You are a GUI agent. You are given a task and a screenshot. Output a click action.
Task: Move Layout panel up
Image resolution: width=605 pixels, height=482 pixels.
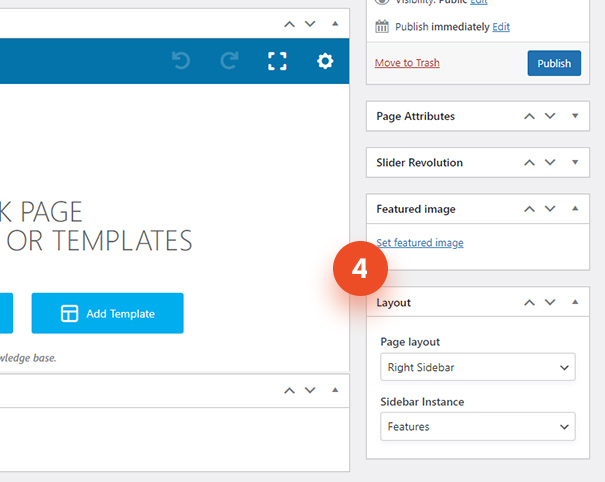pyautogui.click(x=529, y=303)
